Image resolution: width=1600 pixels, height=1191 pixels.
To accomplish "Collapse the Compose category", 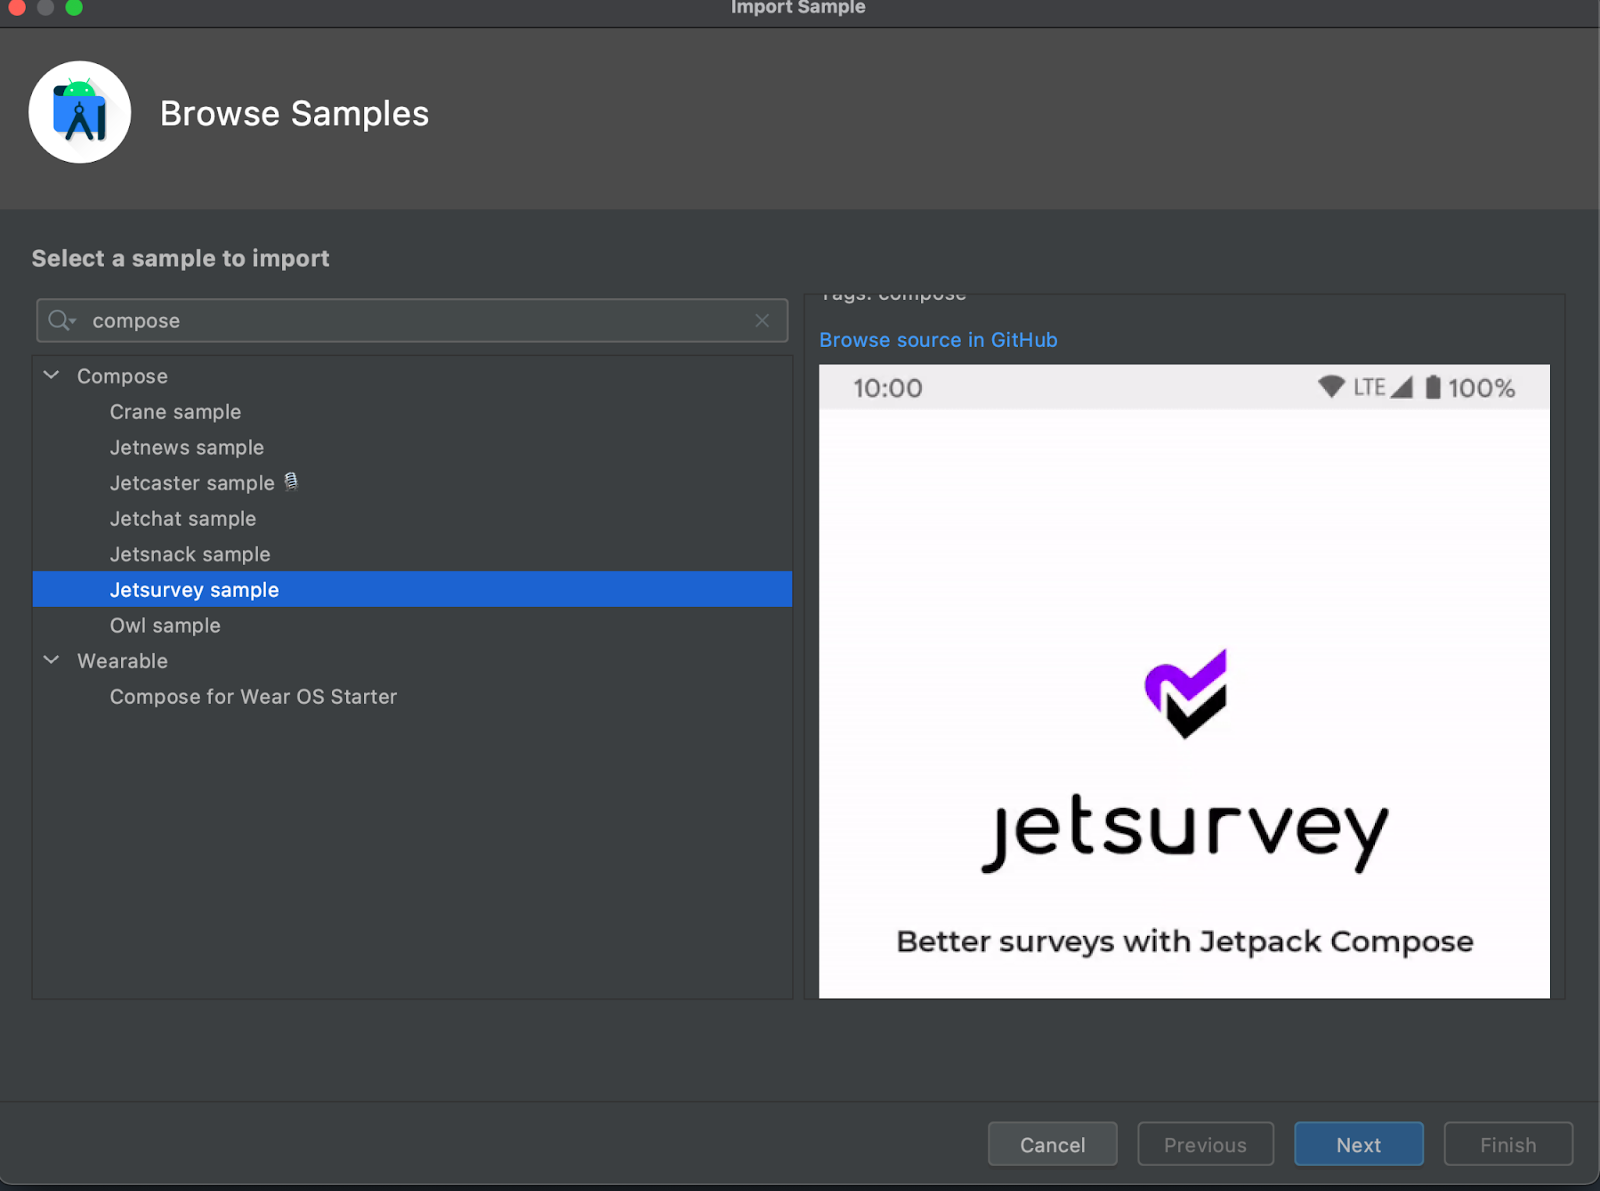I will (x=52, y=375).
